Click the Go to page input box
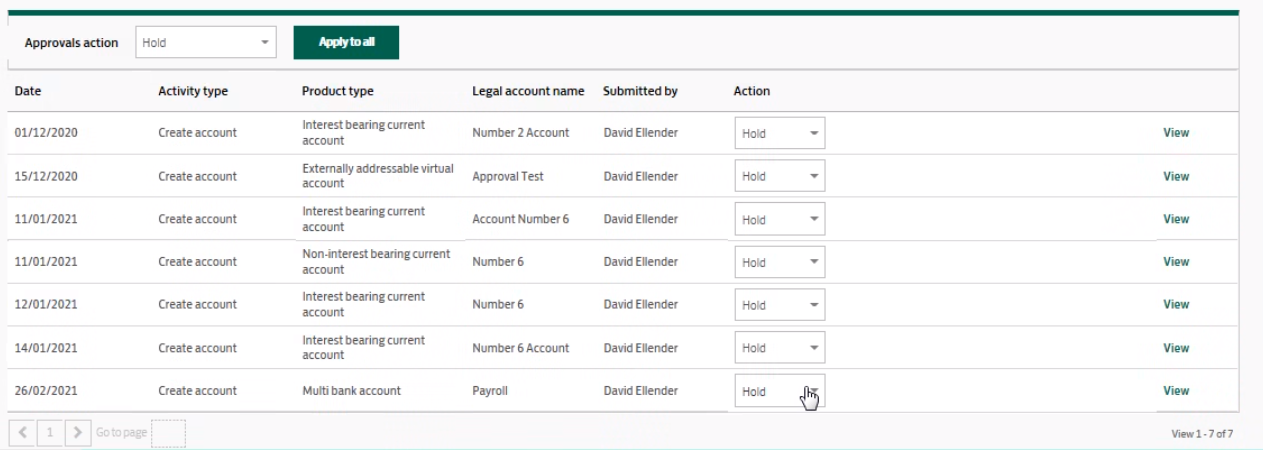This screenshot has width=1263, height=450. [168, 433]
